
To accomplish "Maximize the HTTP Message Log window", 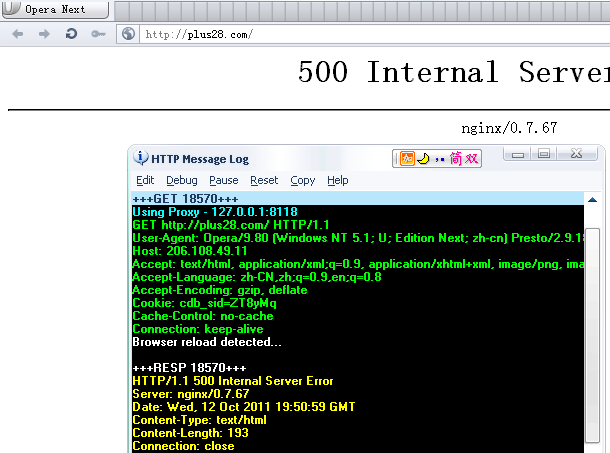I will click(544, 154).
